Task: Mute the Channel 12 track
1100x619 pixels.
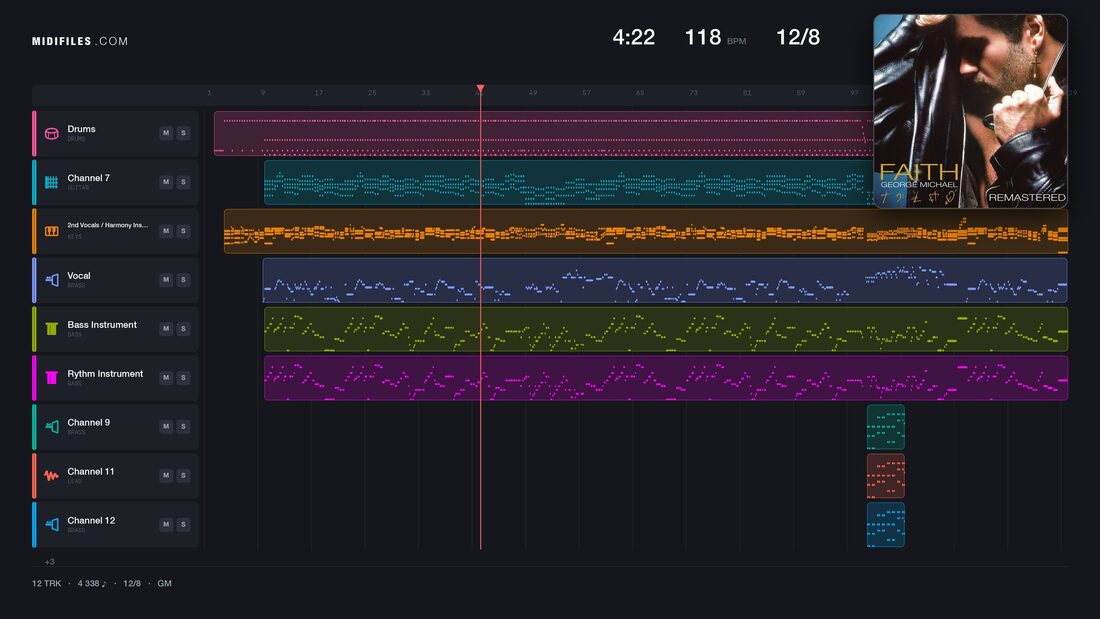Action: point(166,524)
